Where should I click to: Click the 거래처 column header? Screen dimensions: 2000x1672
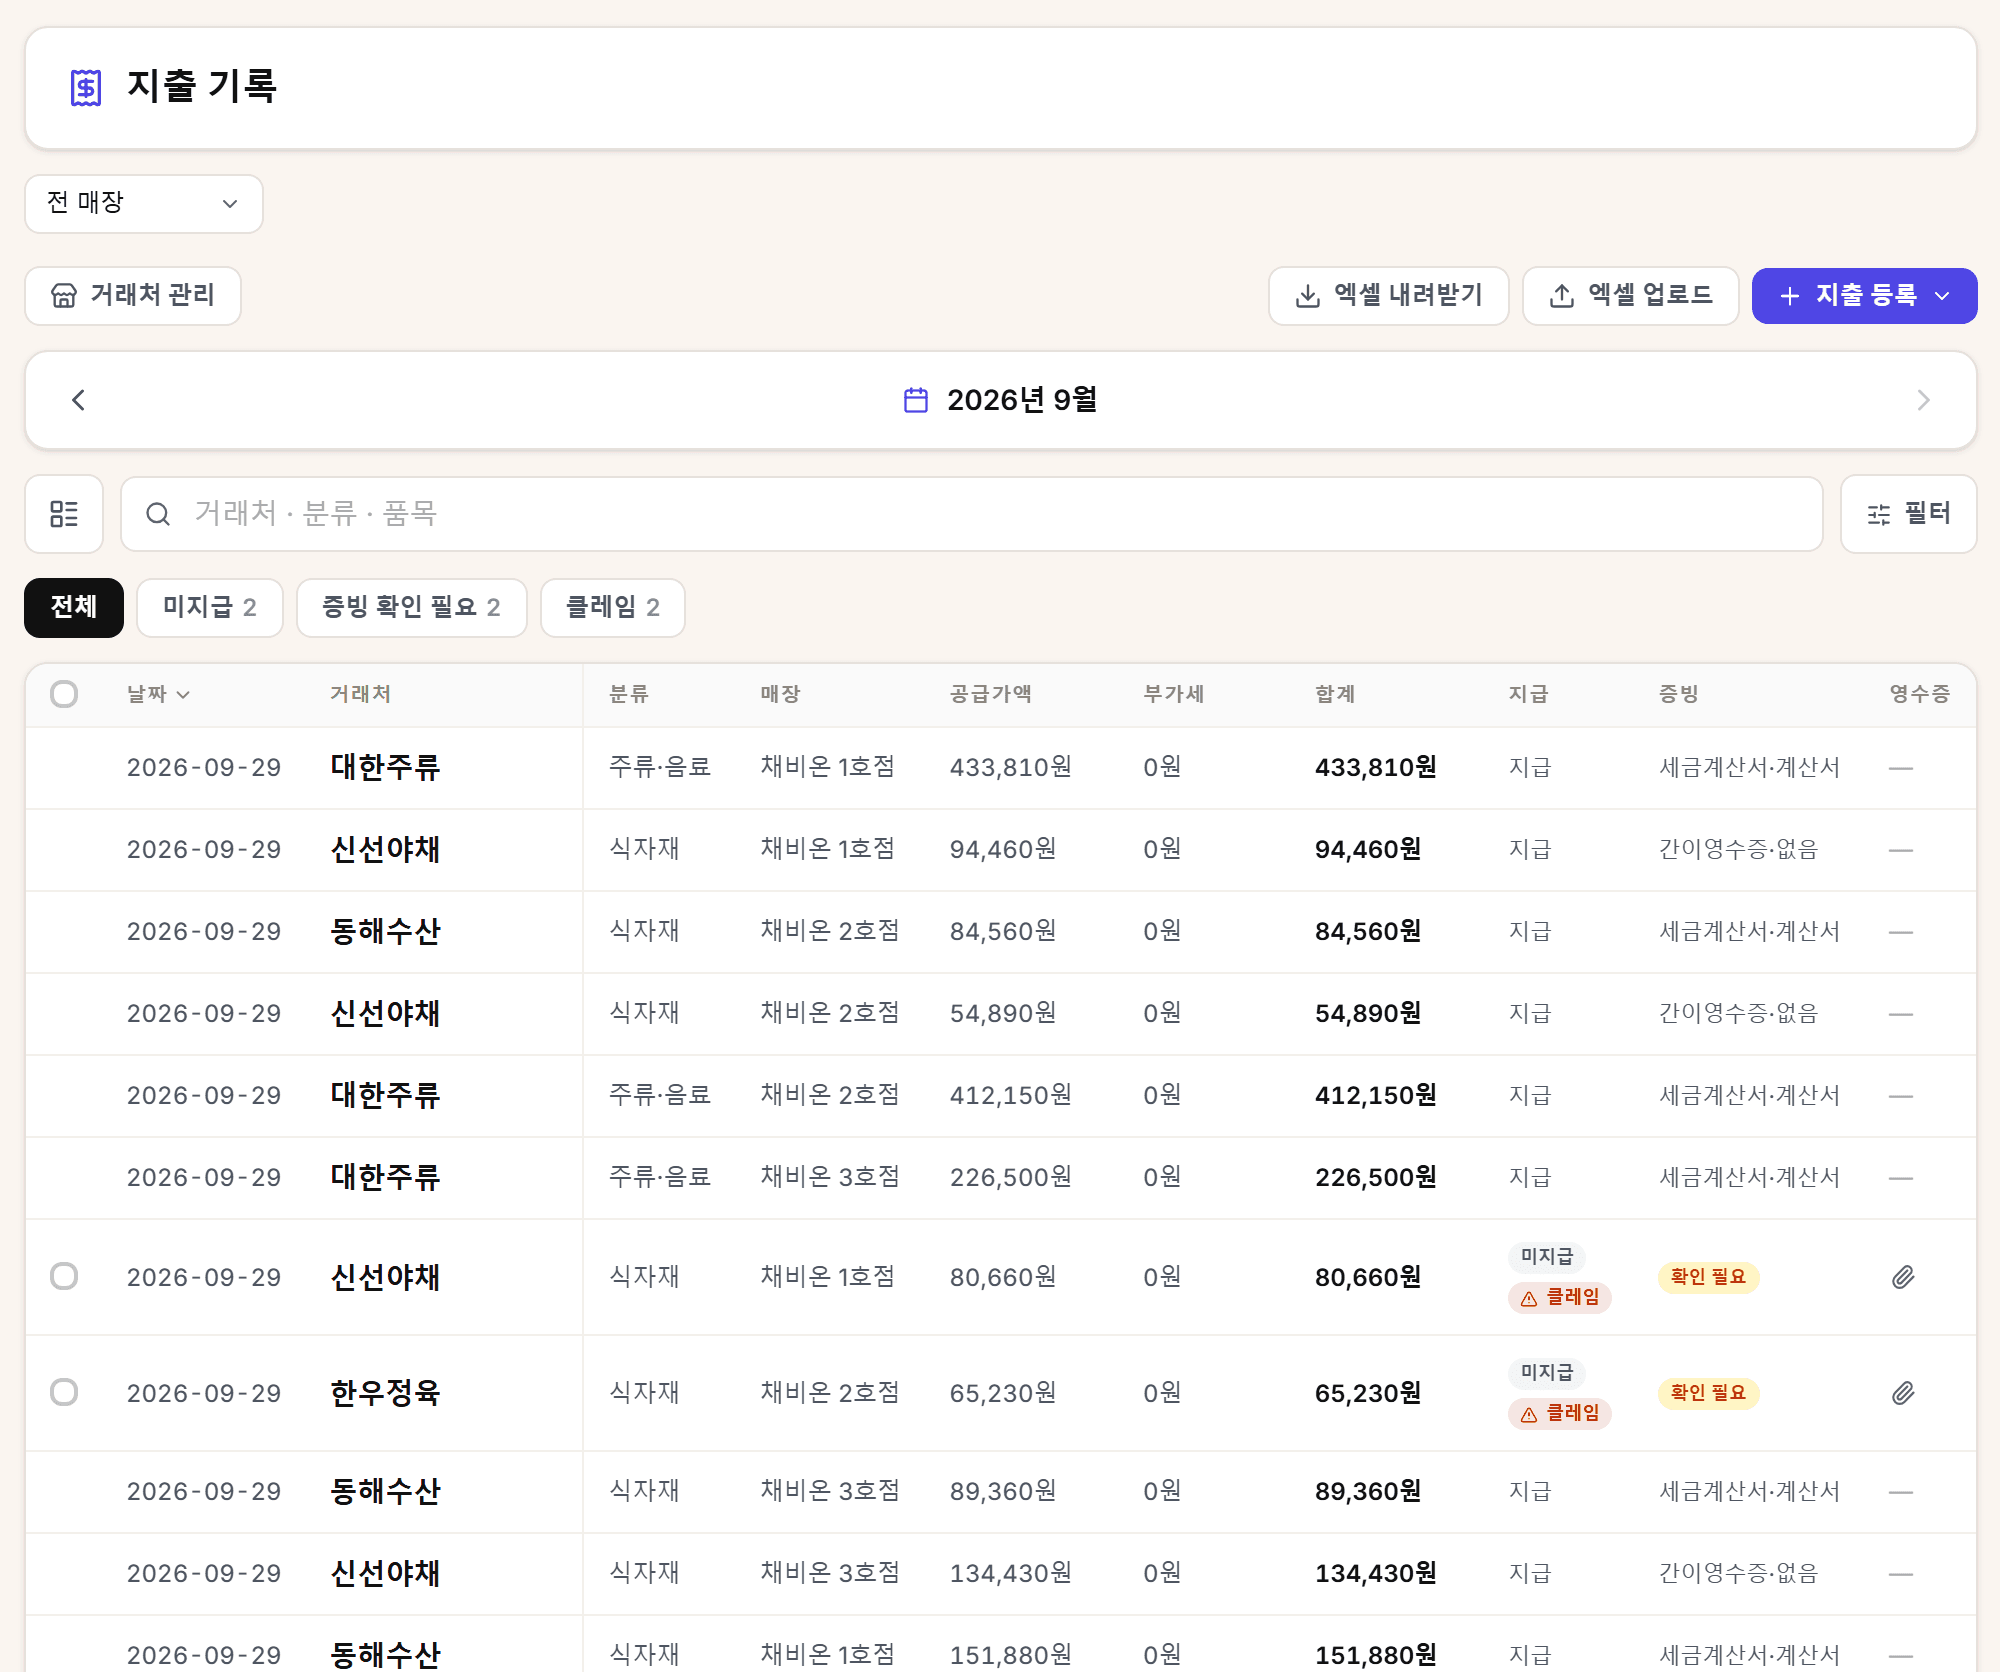coord(361,694)
